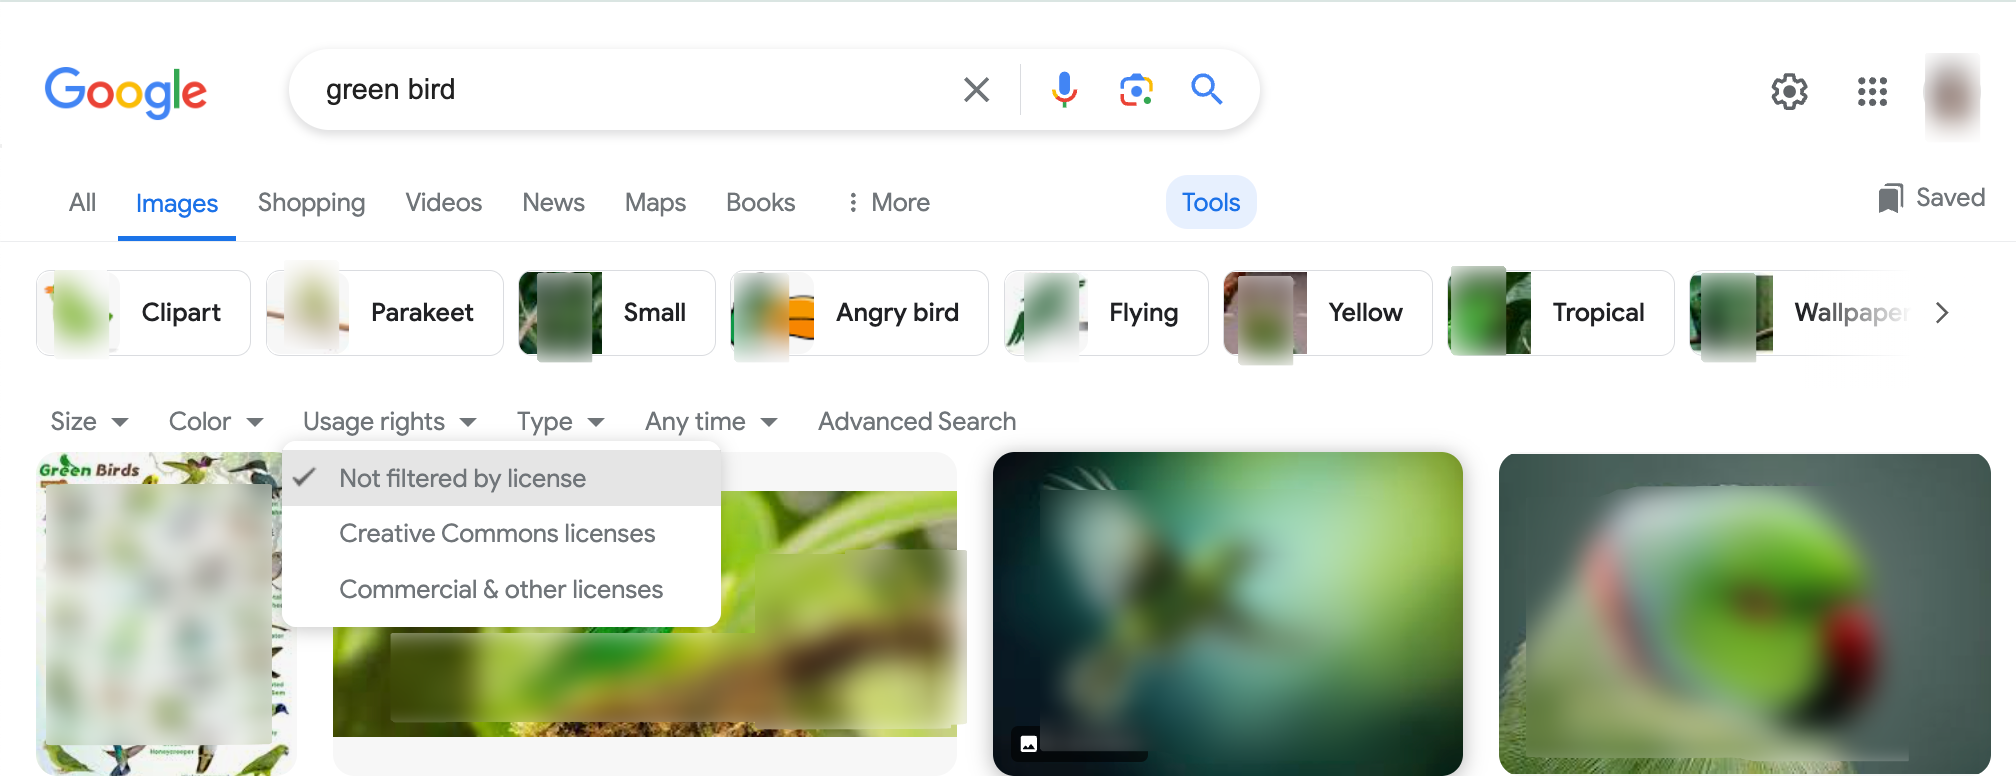Clear the search query with the X icon
The height and width of the screenshot is (776, 2016).
pyautogui.click(x=976, y=89)
